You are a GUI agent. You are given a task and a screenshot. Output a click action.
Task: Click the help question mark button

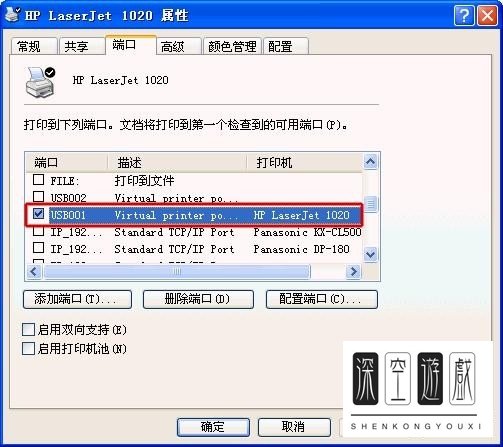(464, 15)
